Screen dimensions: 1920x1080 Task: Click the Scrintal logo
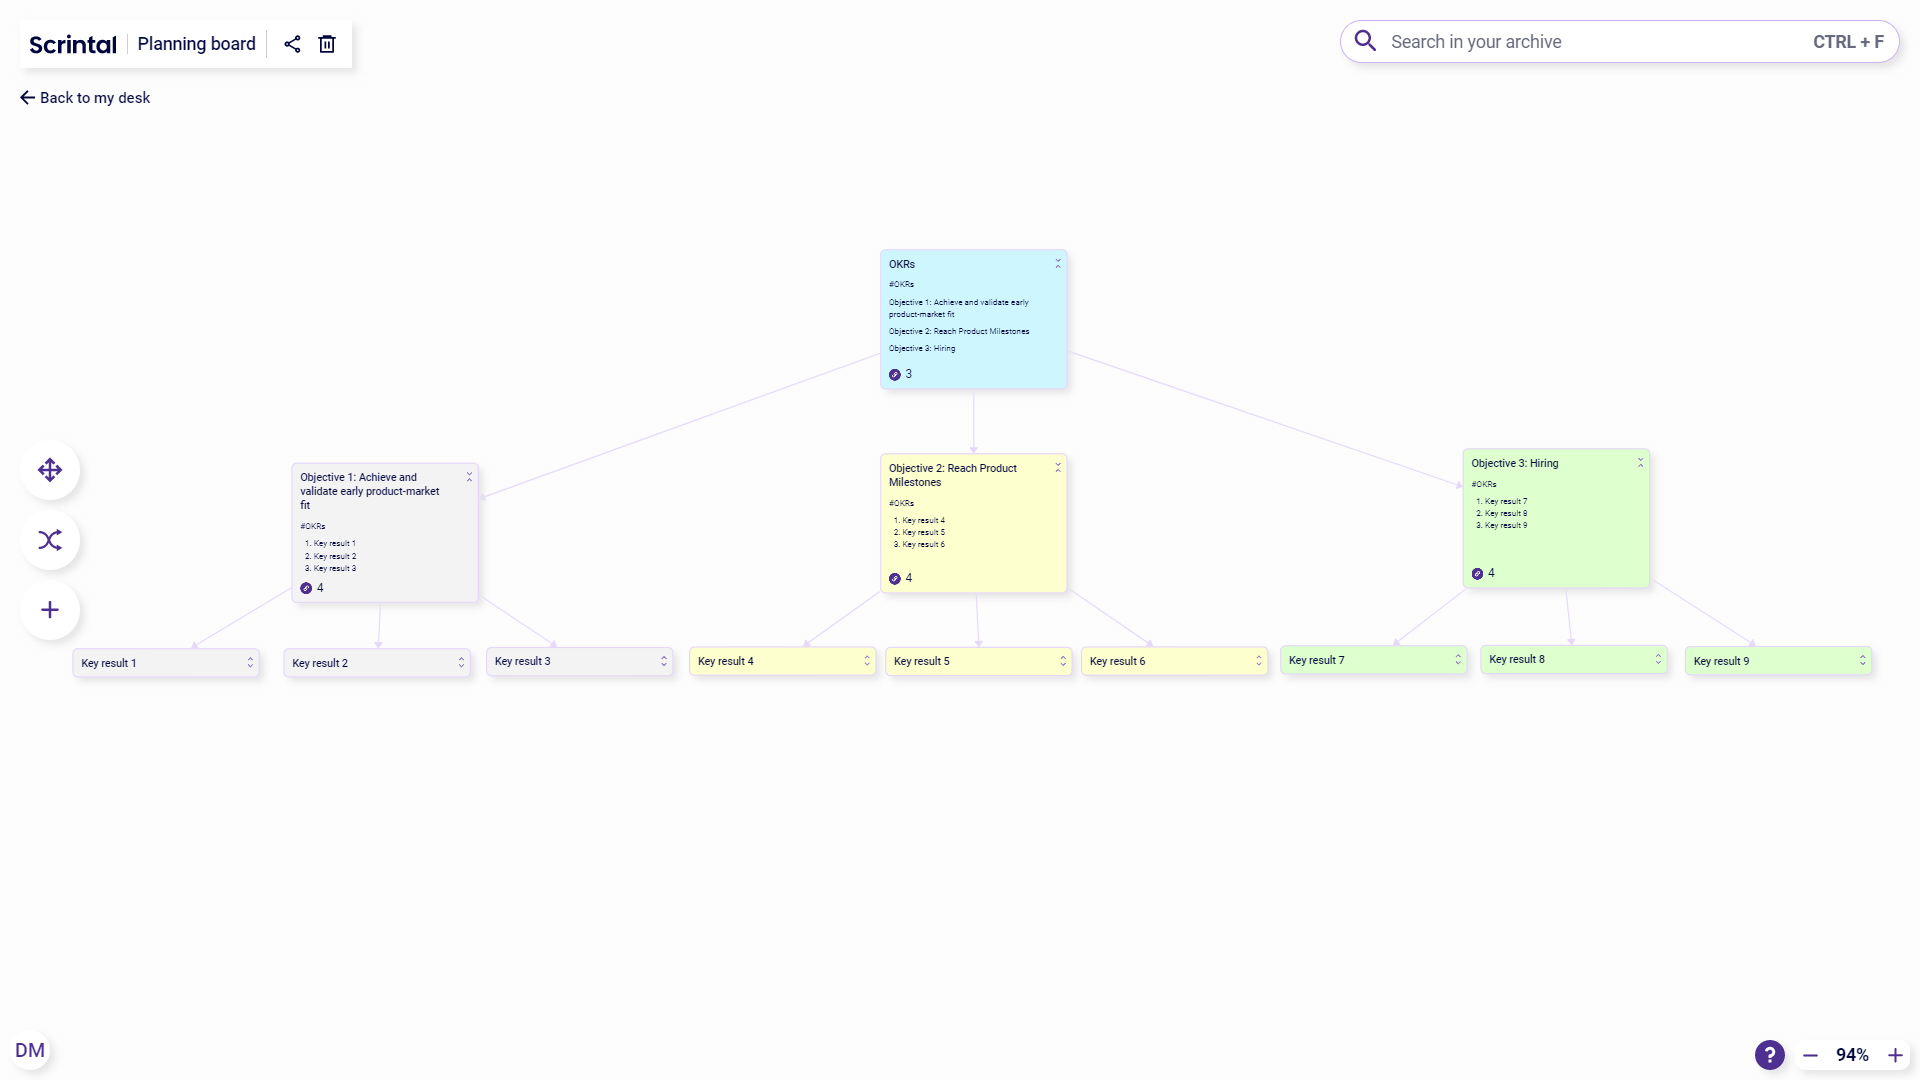coord(71,44)
